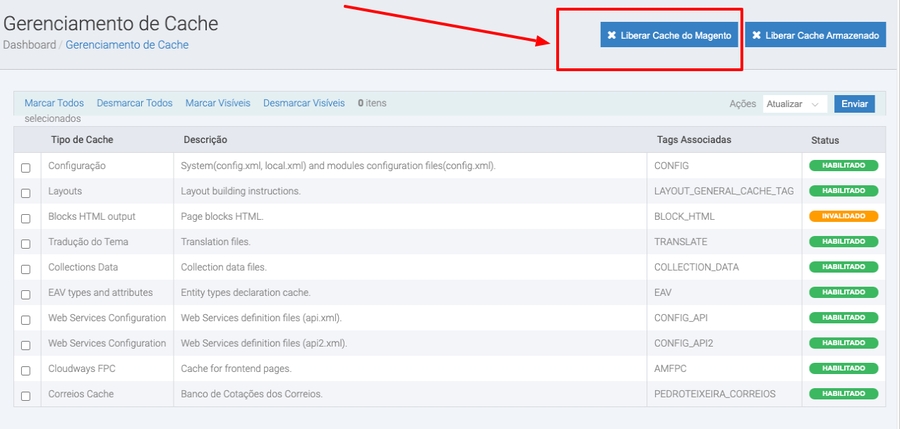Tick the Tradução do Tema checkbox
The height and width of the screenshot is (429, 900).
tap(26, 243)
